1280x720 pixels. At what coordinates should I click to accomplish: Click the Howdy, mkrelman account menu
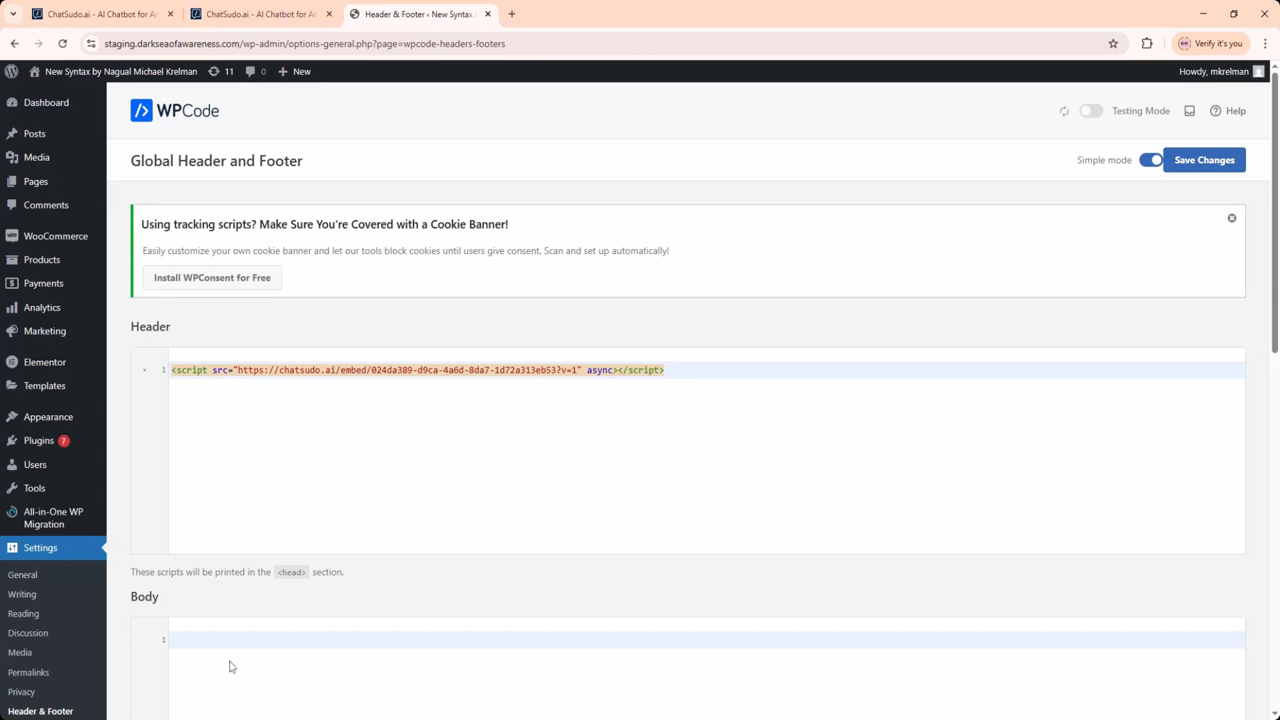pyautogui.click(x=1221, y=71)
